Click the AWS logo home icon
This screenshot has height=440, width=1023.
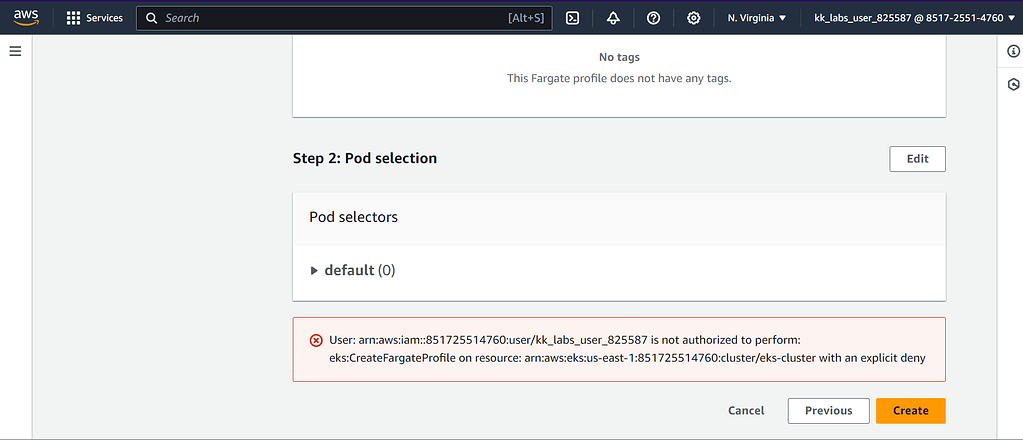click(x=25, y=17)
